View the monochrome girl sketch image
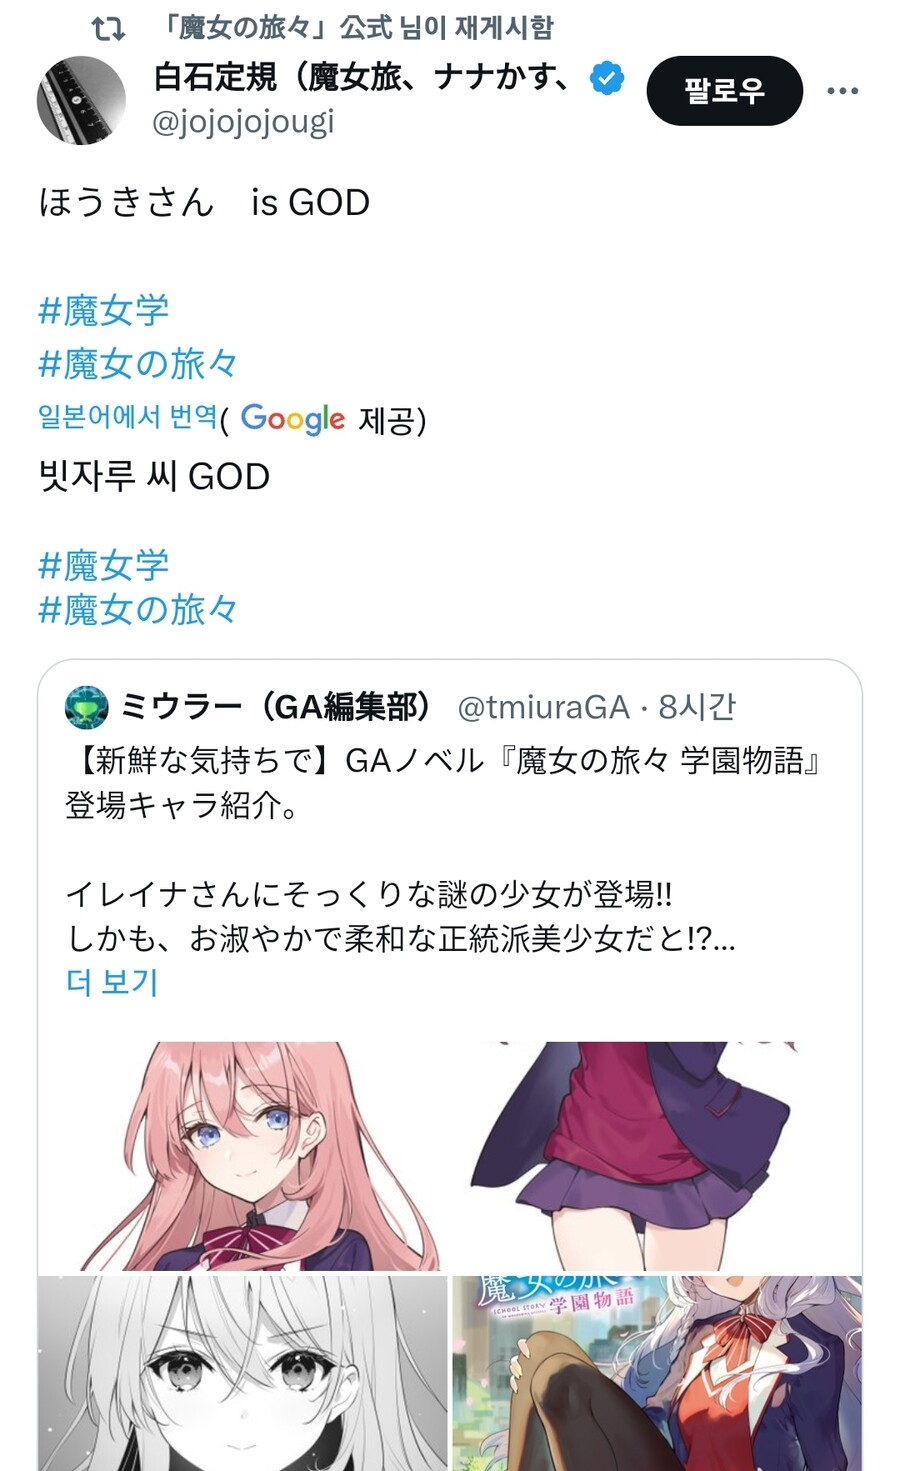This screenshot has width=900, height=1471. click(x=243, y=1373)
